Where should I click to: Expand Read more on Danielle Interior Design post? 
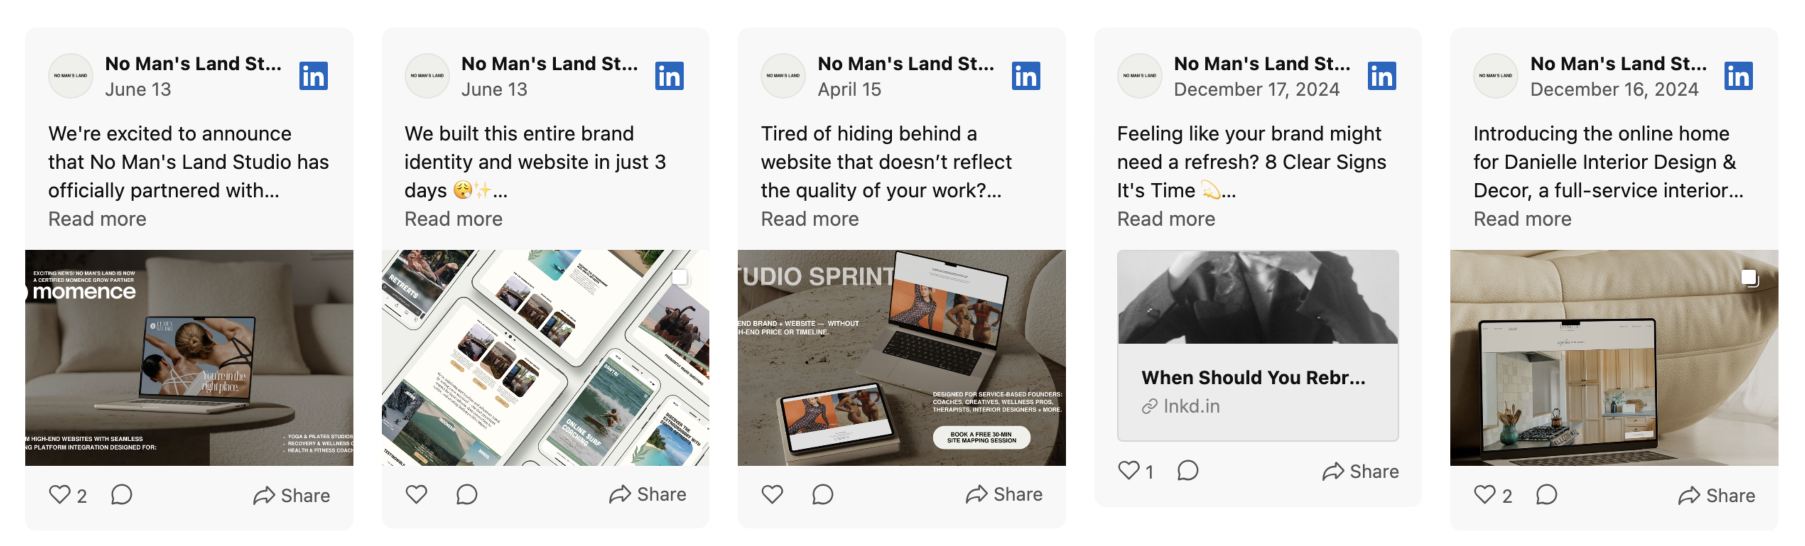1522,219
